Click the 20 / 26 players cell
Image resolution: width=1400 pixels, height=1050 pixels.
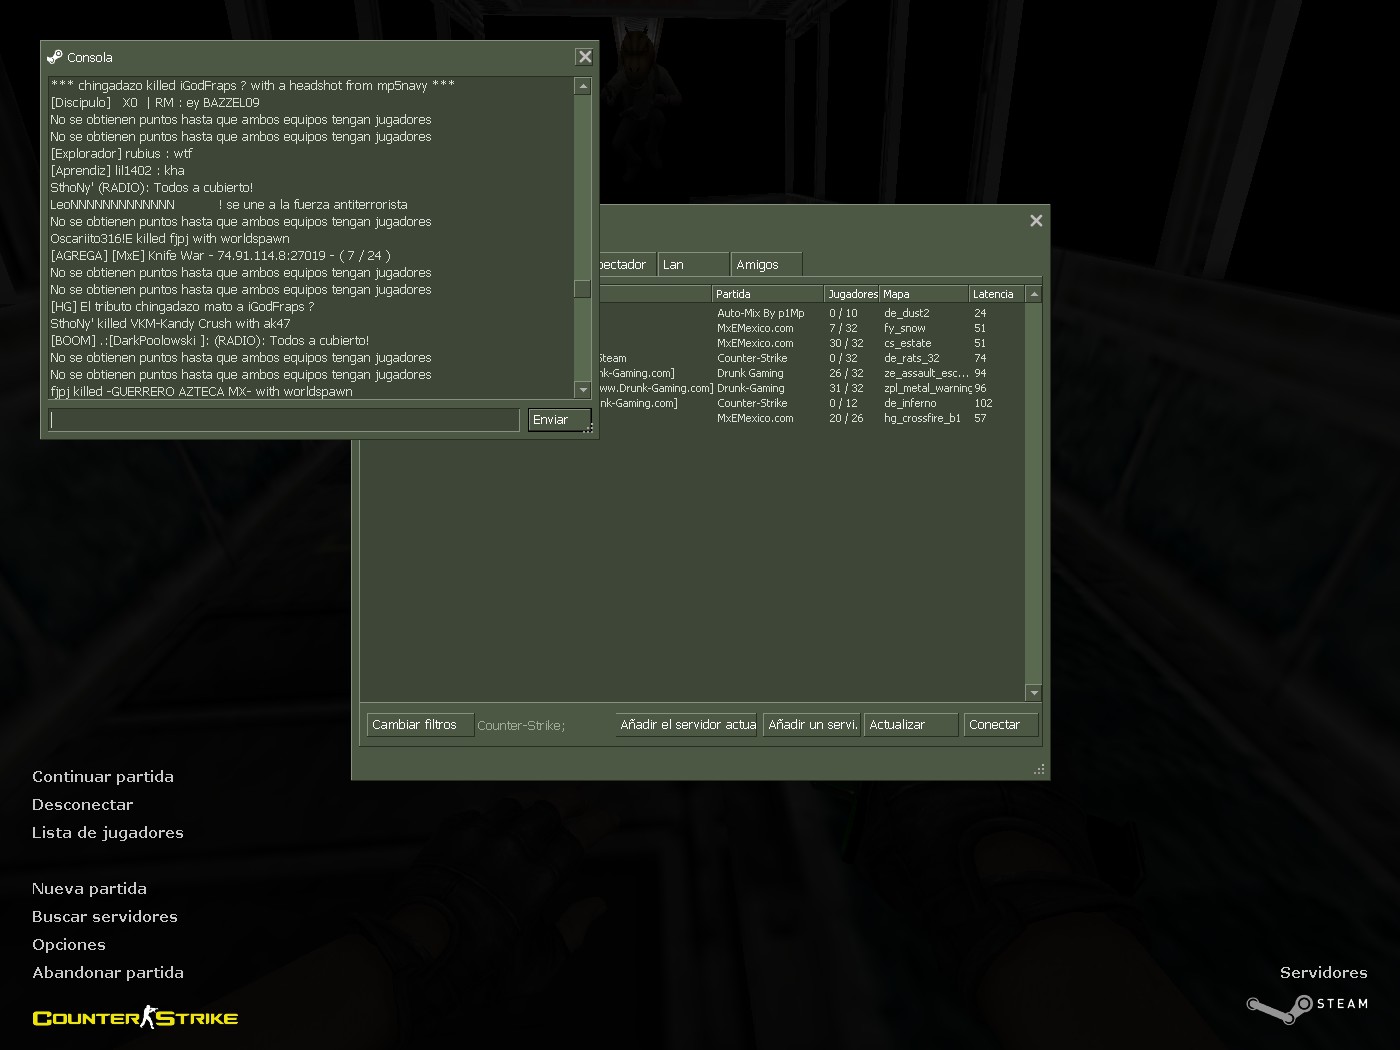tap(846, 418)
